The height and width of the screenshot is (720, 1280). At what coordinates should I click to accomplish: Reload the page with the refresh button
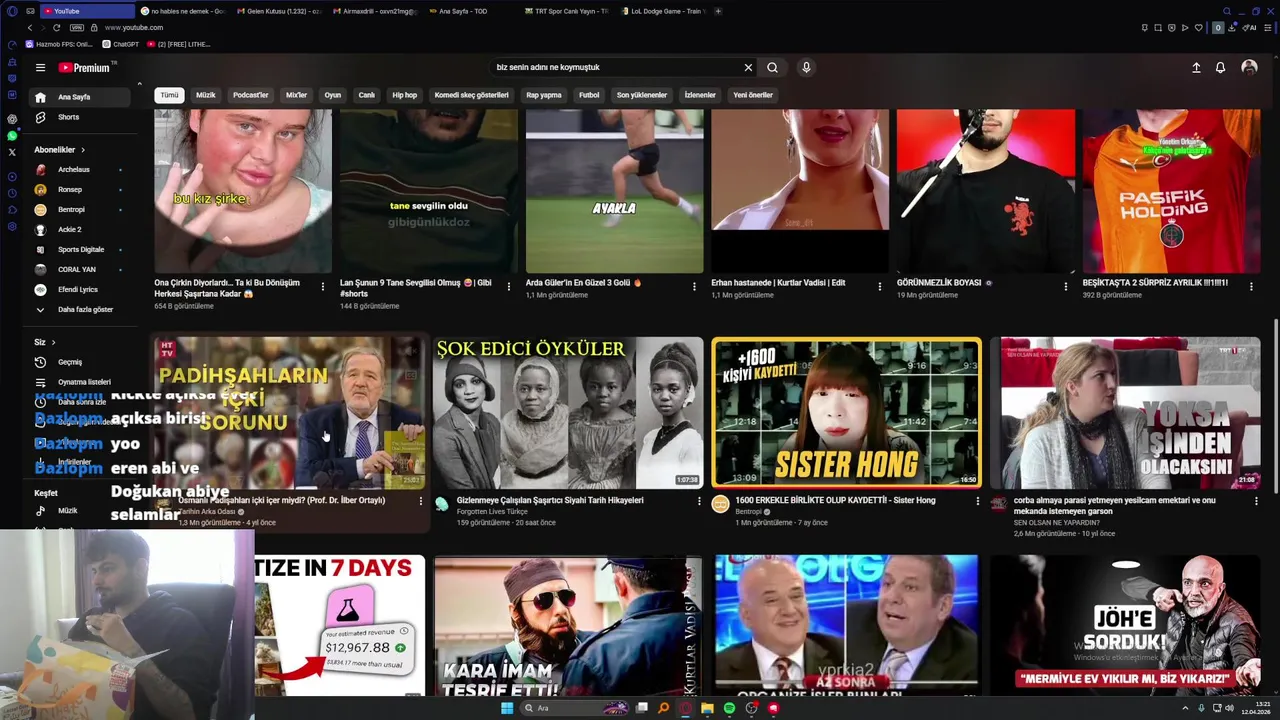(55, 28)
